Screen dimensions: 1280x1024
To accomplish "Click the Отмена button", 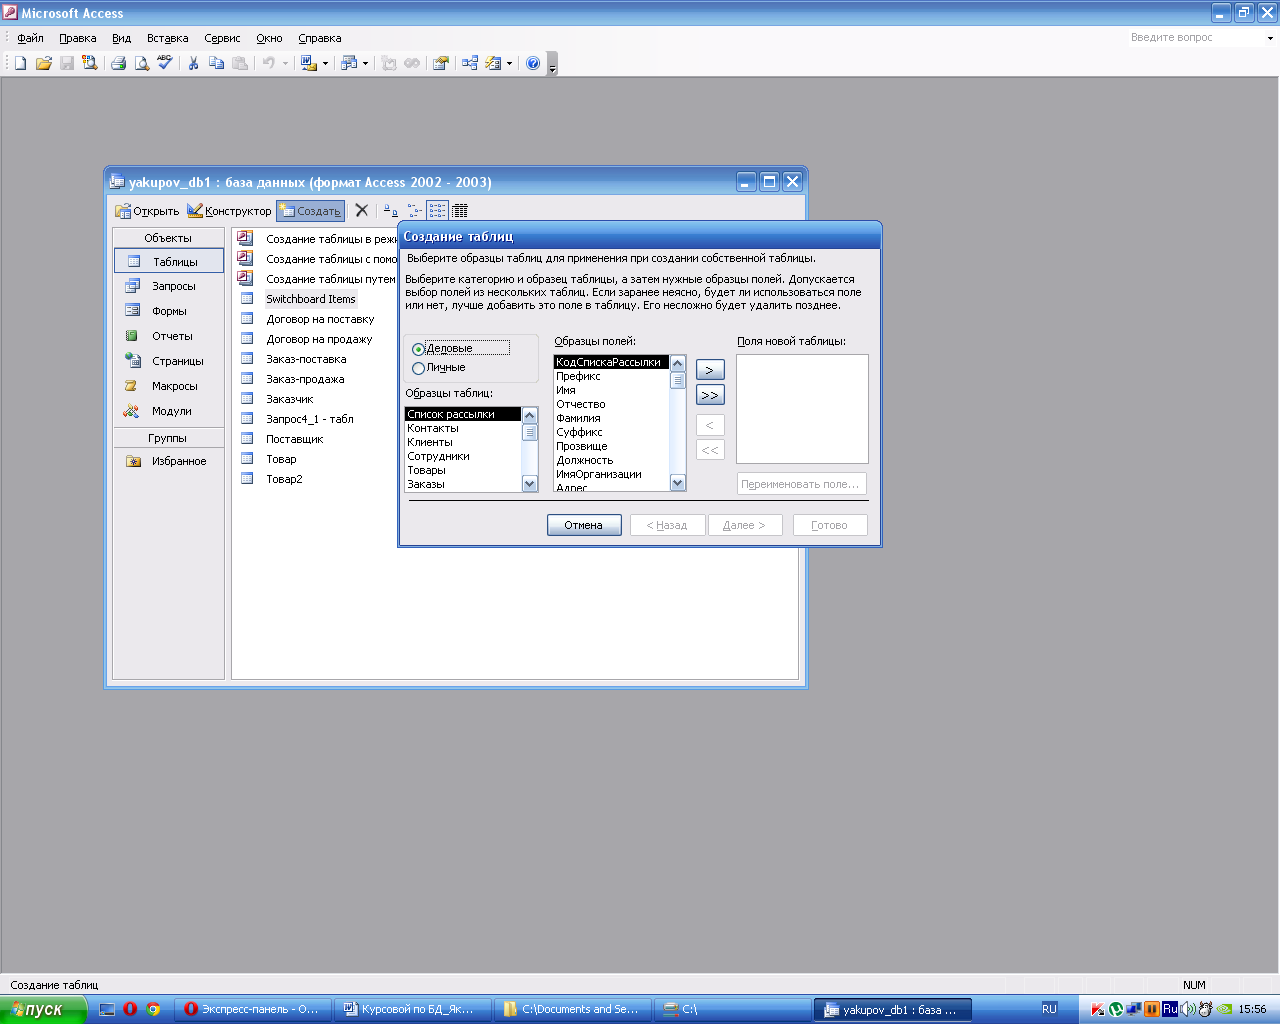I will click(584, 525).
